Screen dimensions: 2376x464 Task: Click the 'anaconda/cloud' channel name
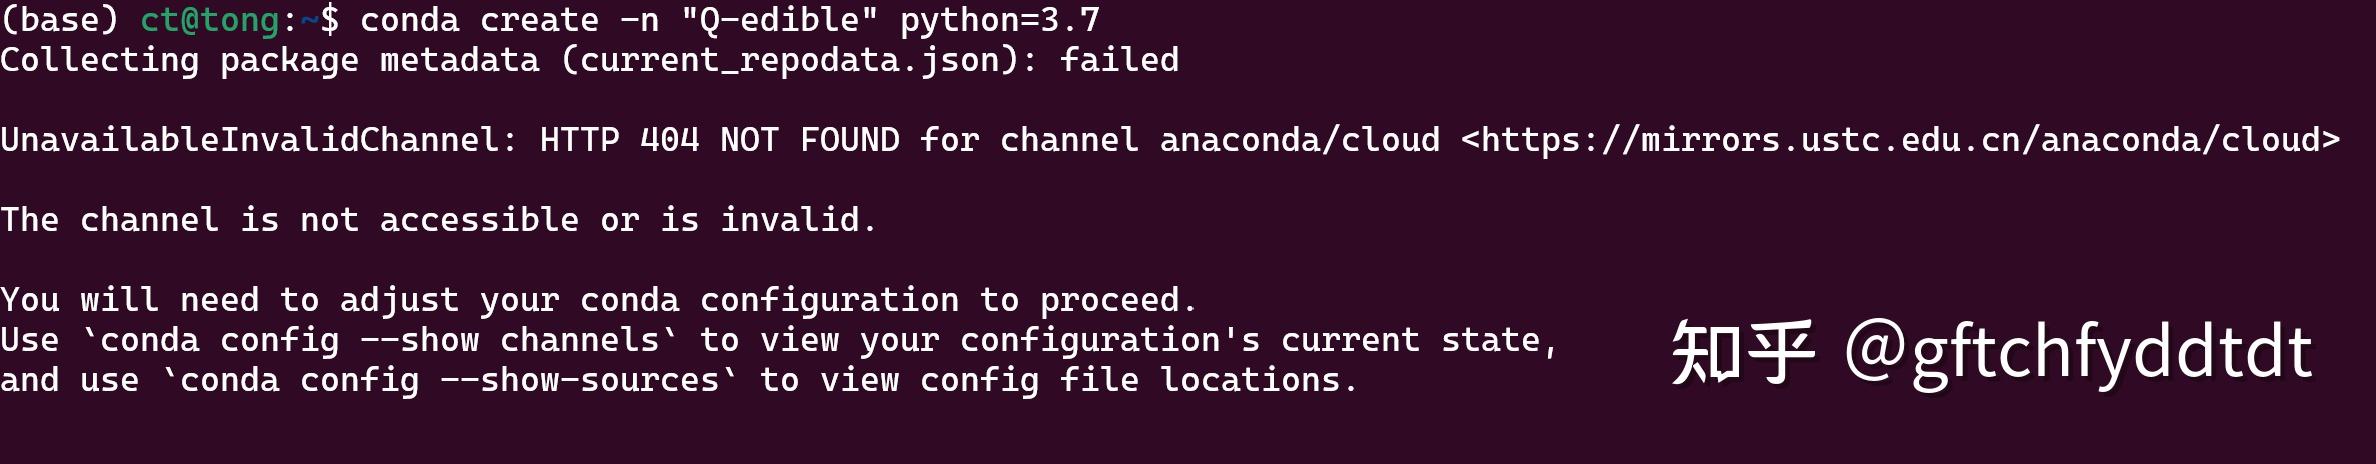(1299, 140)
